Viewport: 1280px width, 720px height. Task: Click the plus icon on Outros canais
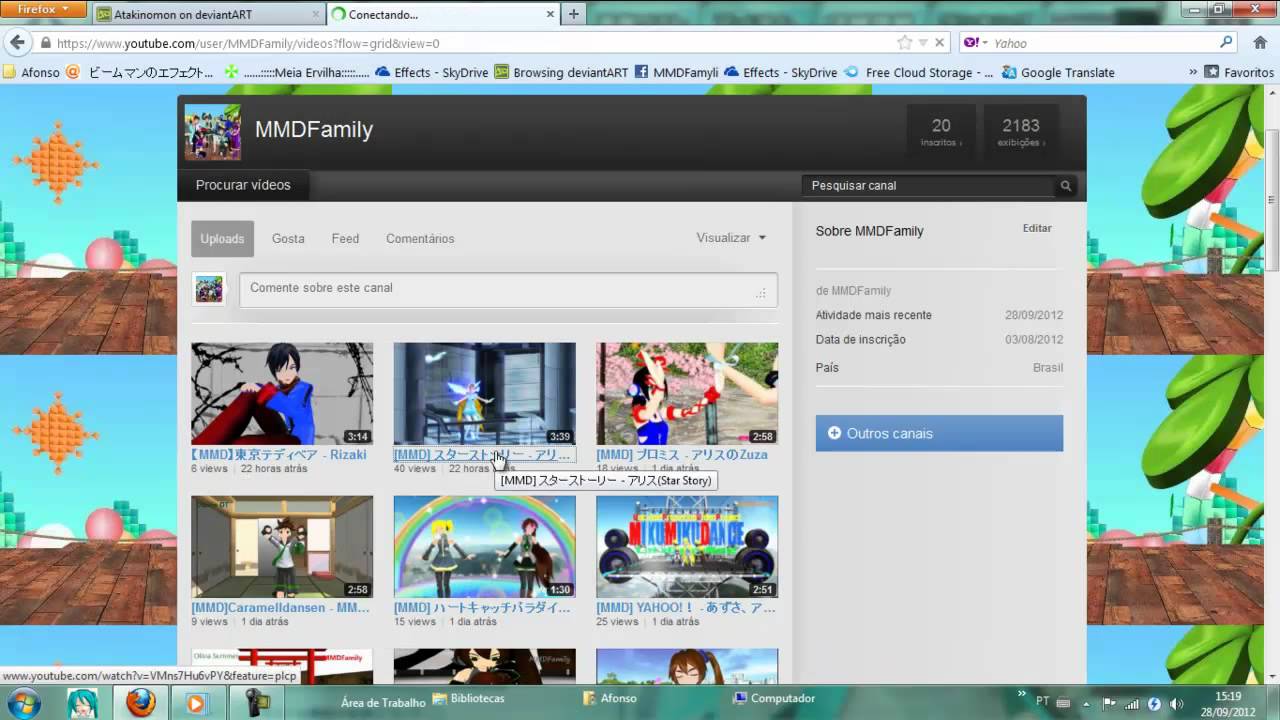[834, 433]
